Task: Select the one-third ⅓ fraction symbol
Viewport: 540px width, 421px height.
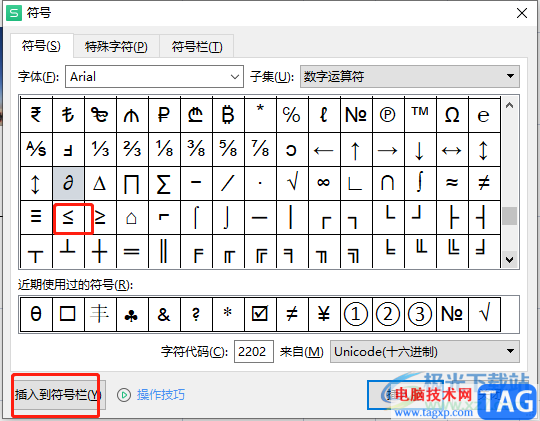Action: pos(100,150)
